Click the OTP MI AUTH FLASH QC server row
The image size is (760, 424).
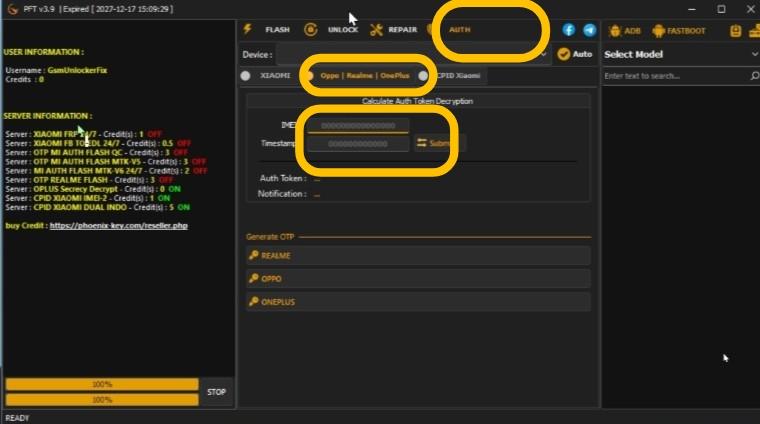pos(96,153)
